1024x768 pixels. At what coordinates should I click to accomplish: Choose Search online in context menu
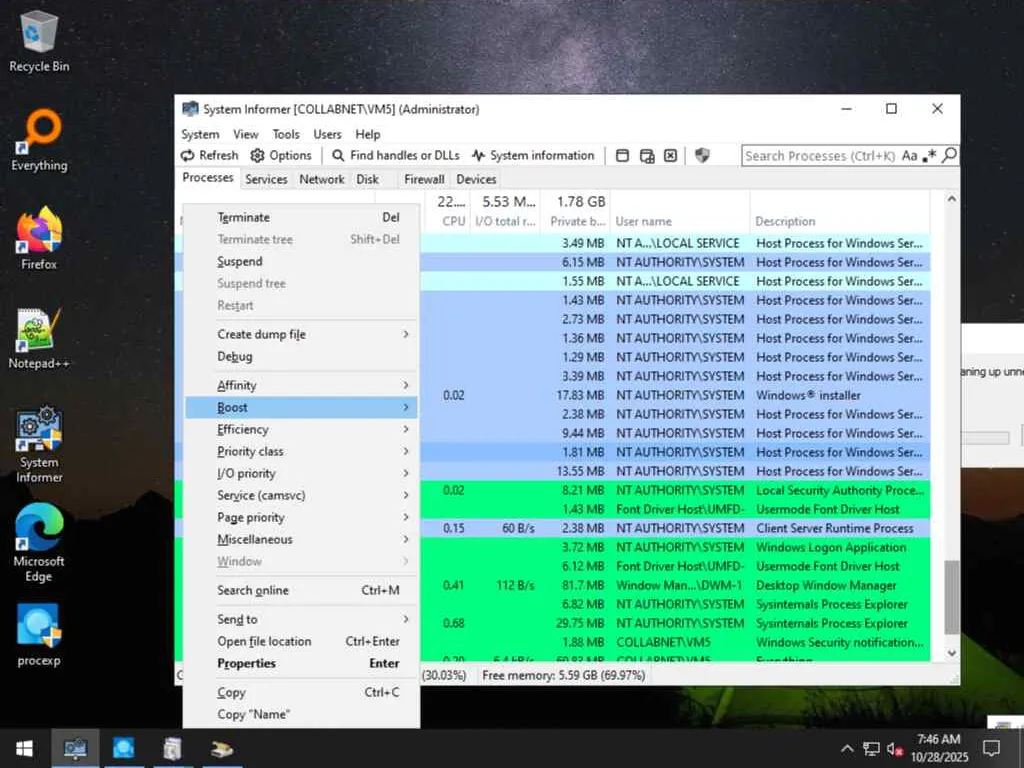[301, 590]
